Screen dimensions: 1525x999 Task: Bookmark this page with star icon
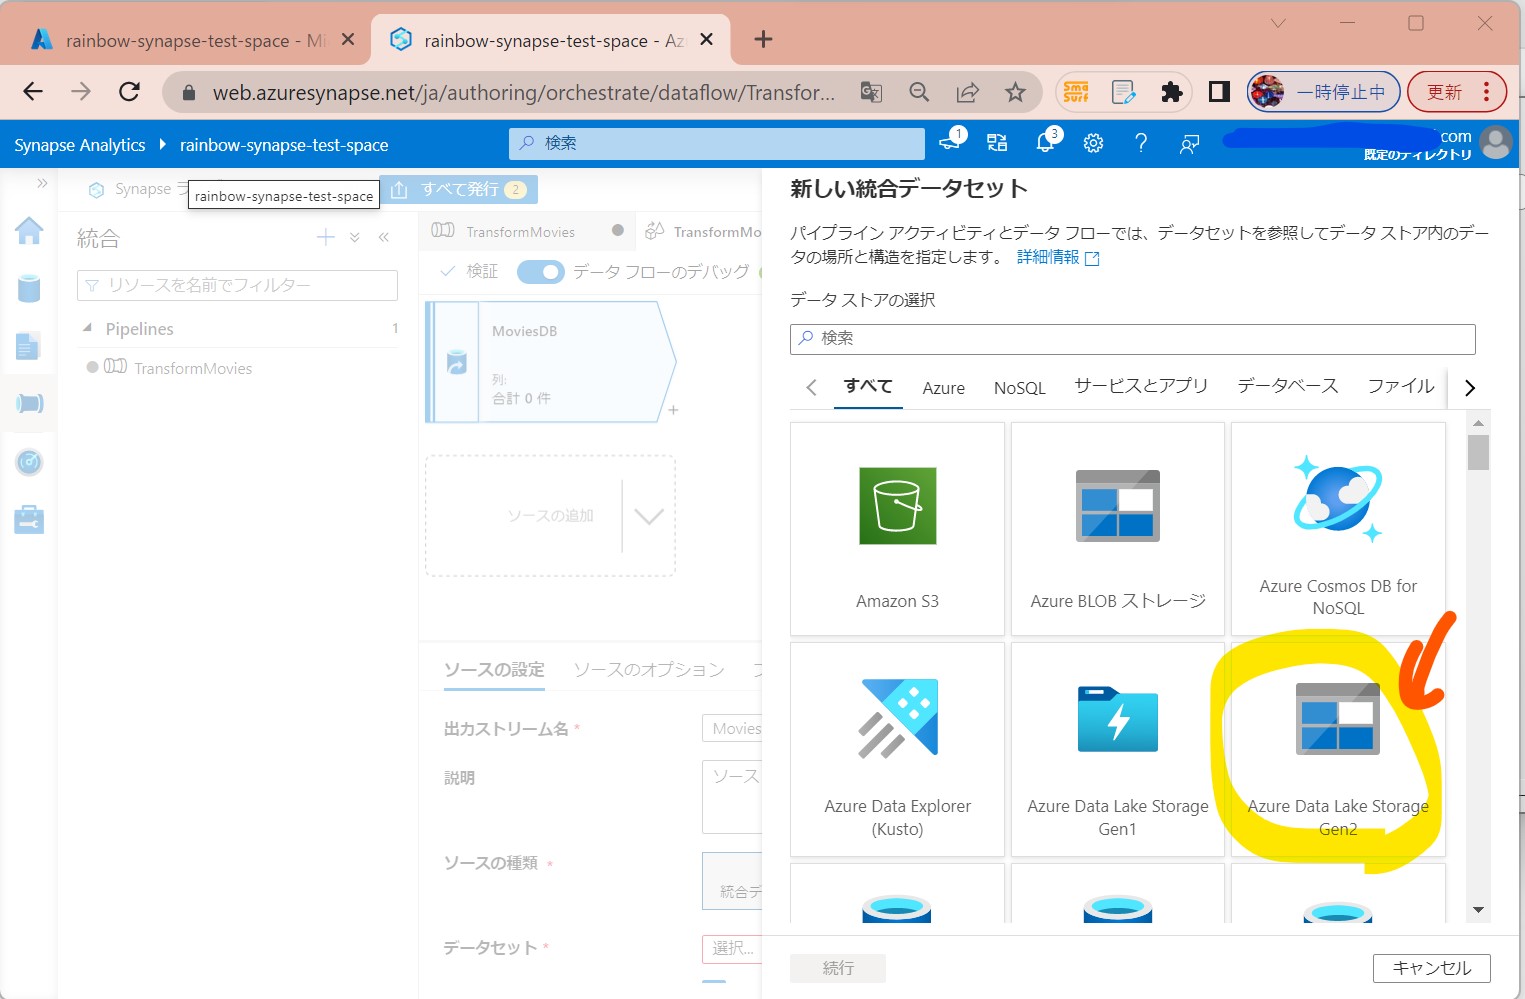tap(1015, 92)
